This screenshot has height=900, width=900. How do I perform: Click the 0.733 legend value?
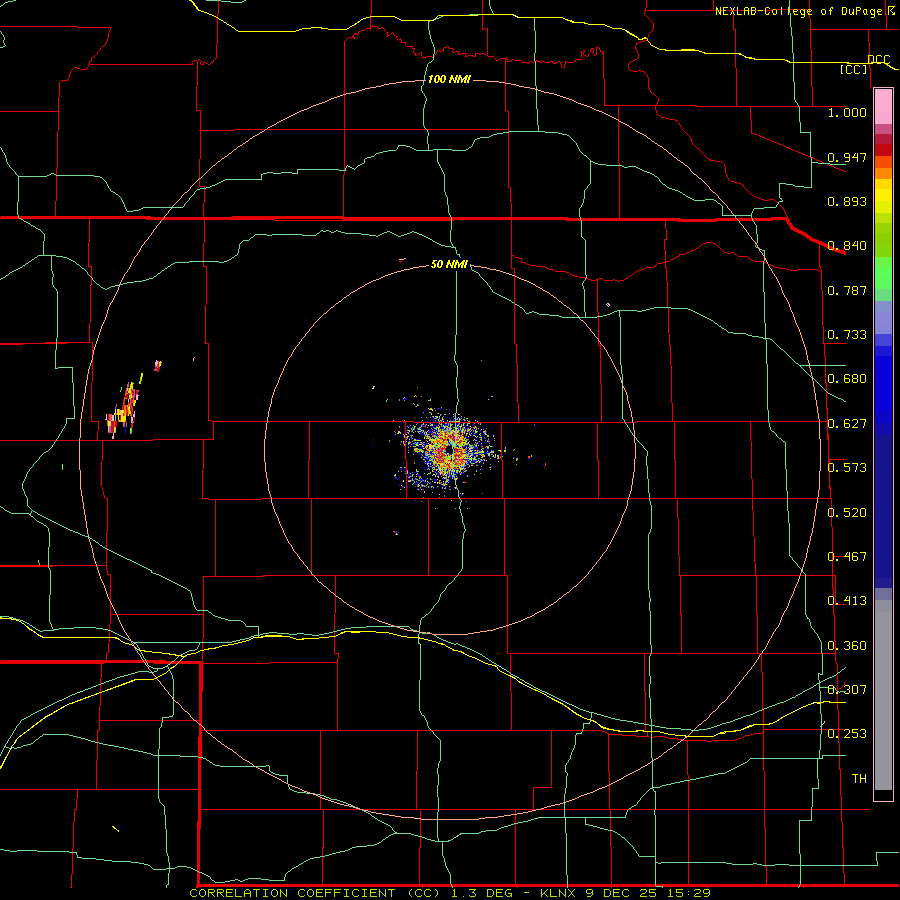tap(847, 335)
